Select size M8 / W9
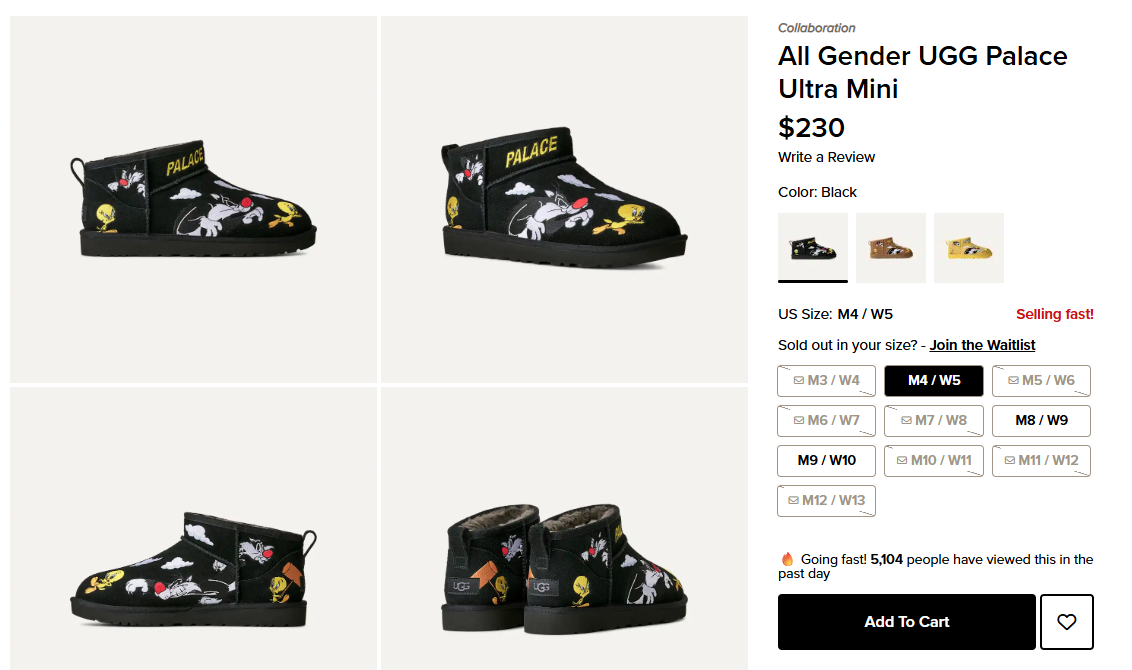1132x670 pixels. coord(1041,421)
